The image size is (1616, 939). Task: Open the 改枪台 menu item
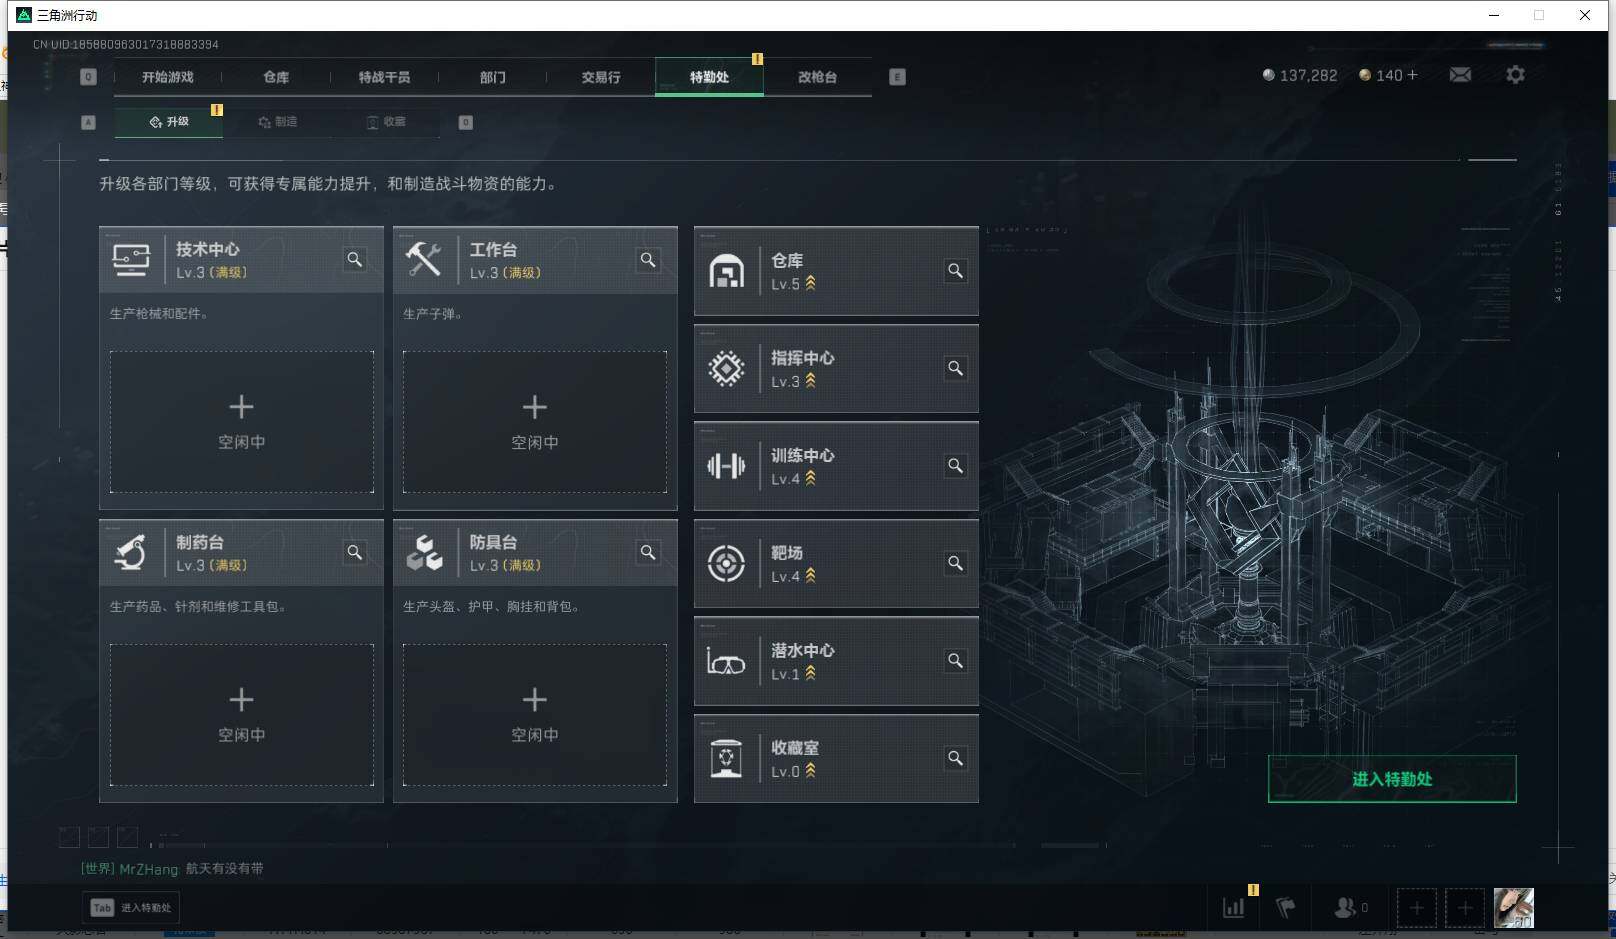817,76
